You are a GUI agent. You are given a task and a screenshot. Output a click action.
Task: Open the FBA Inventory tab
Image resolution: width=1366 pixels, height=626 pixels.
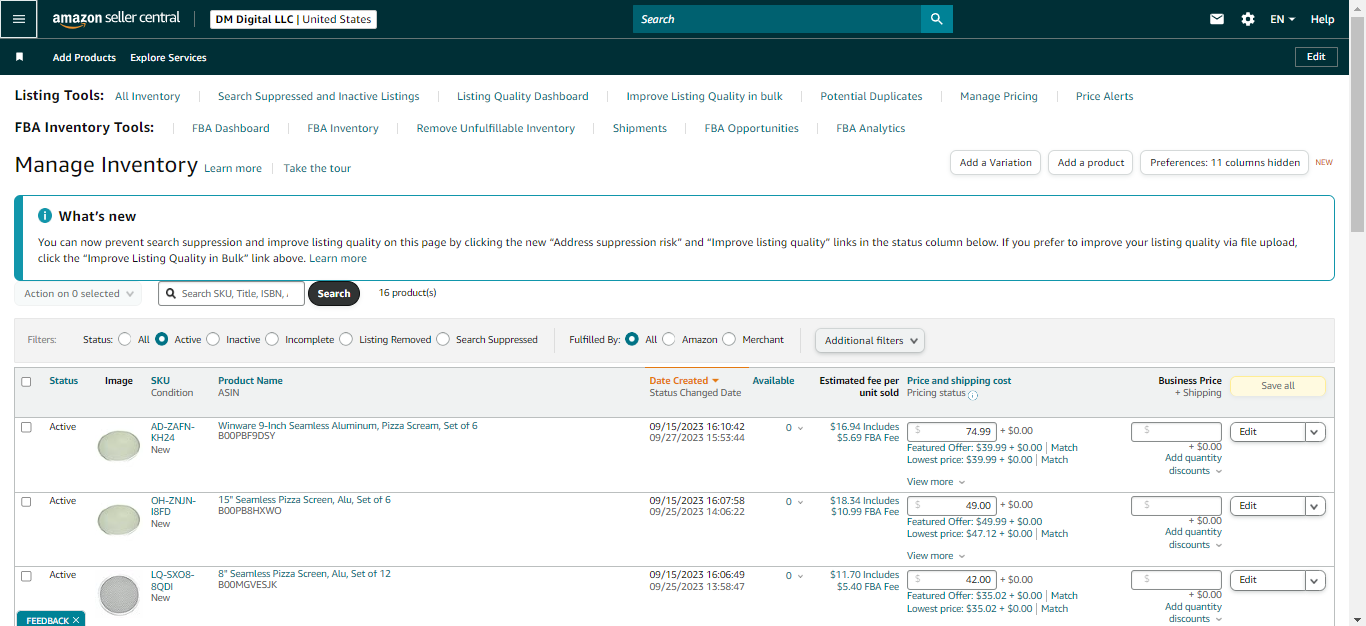[x=343, y=128]
